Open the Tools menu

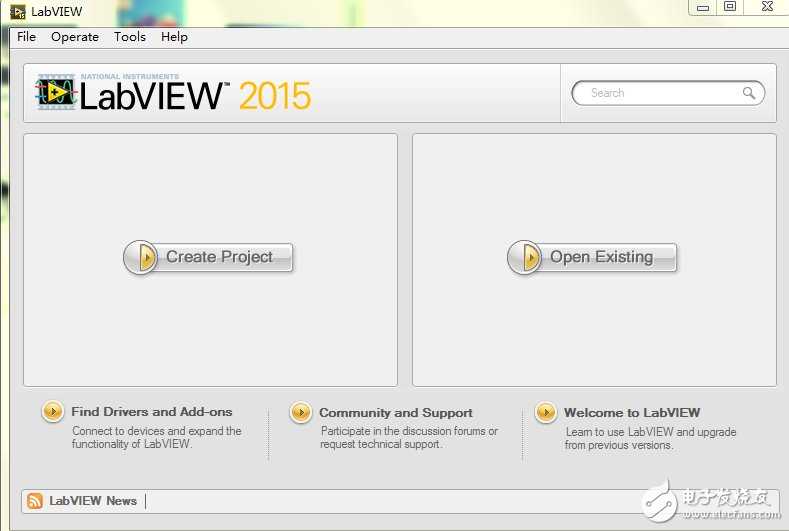(x=130, y=37)
